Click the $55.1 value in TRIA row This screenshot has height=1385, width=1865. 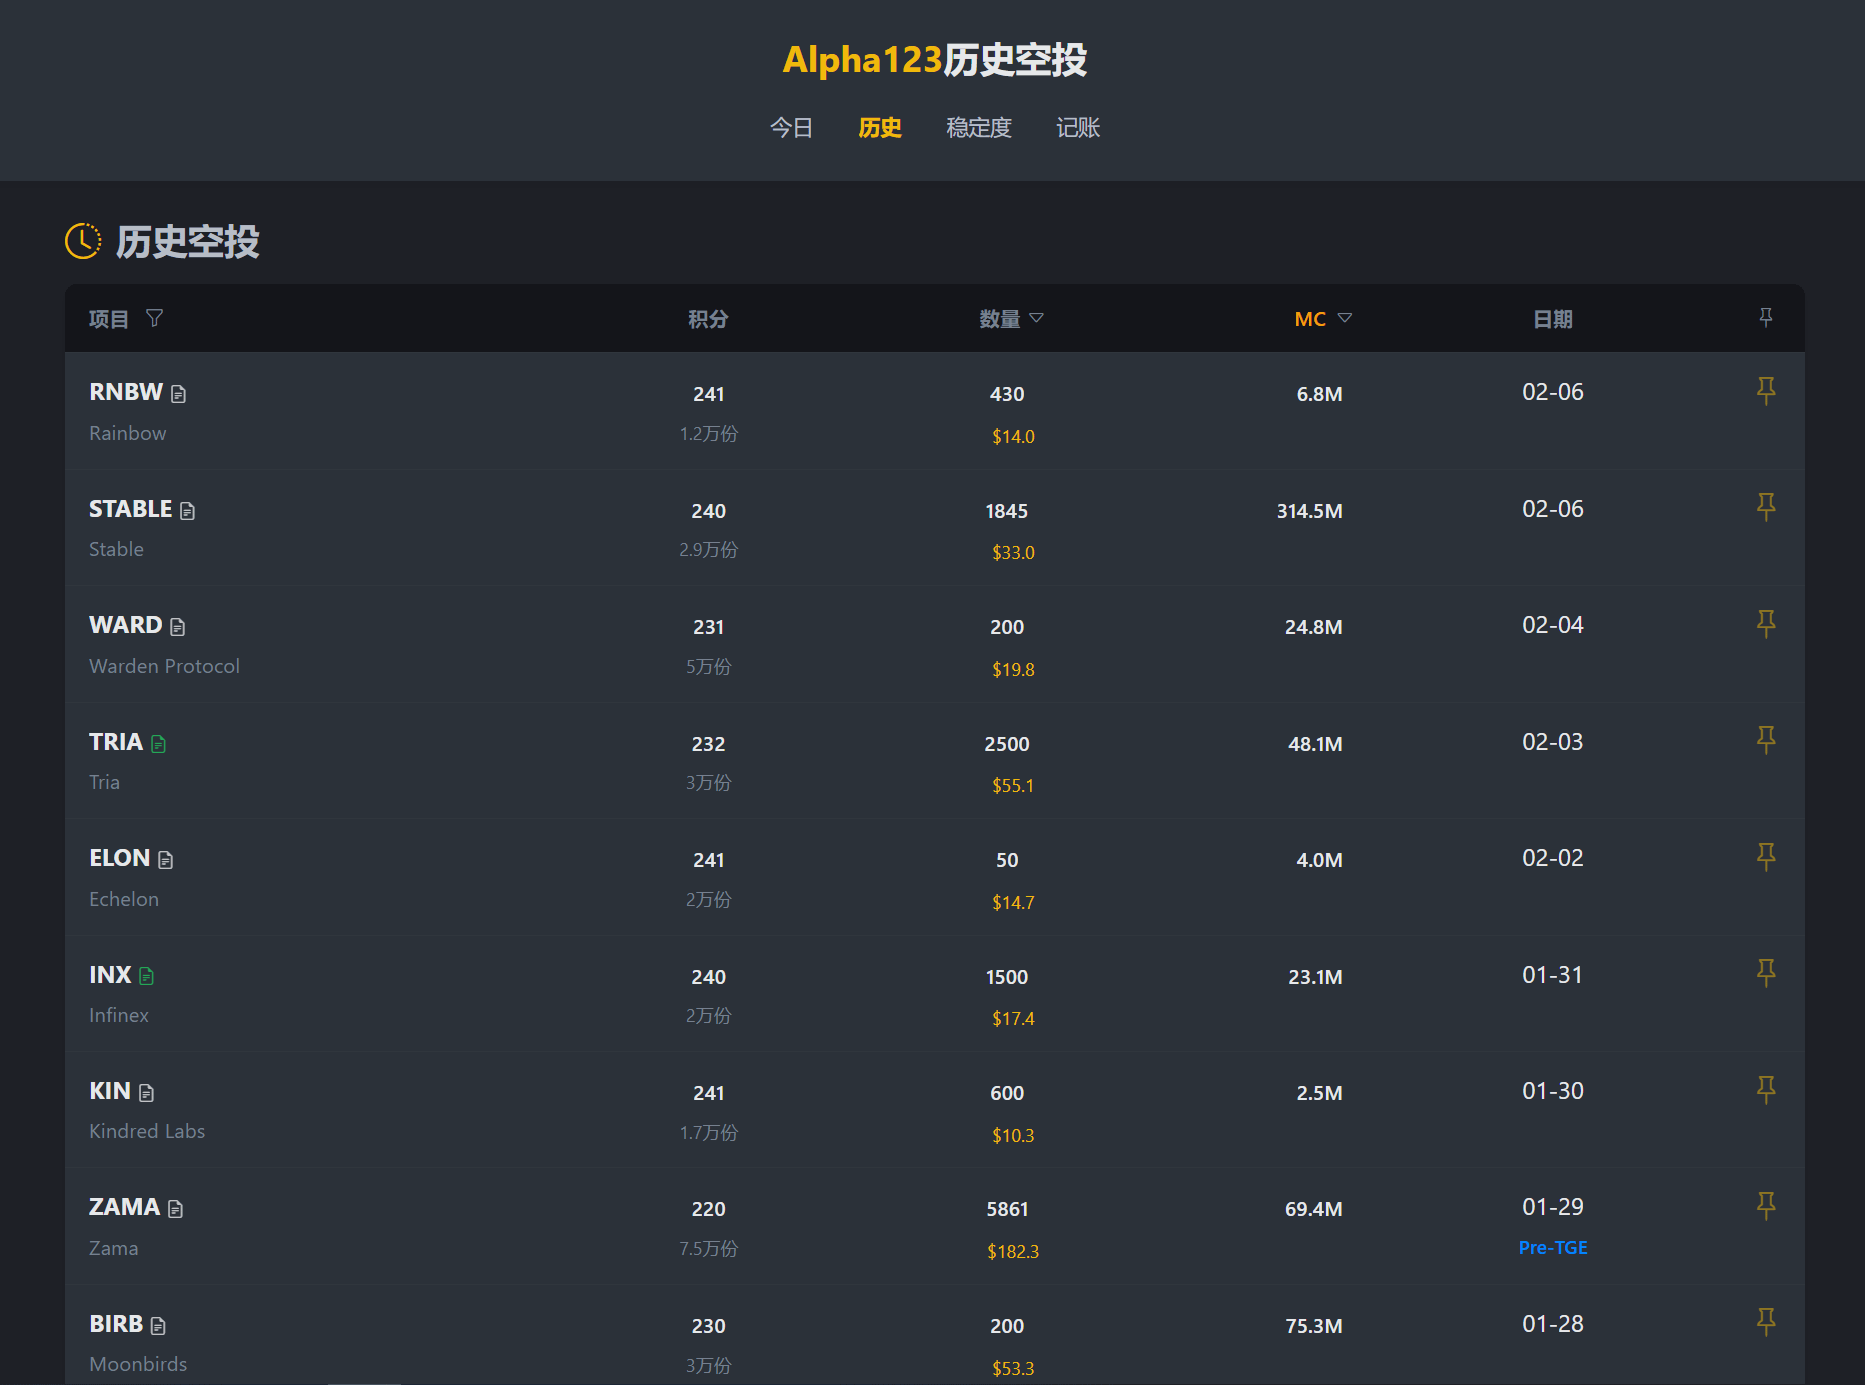(1013, 786)
